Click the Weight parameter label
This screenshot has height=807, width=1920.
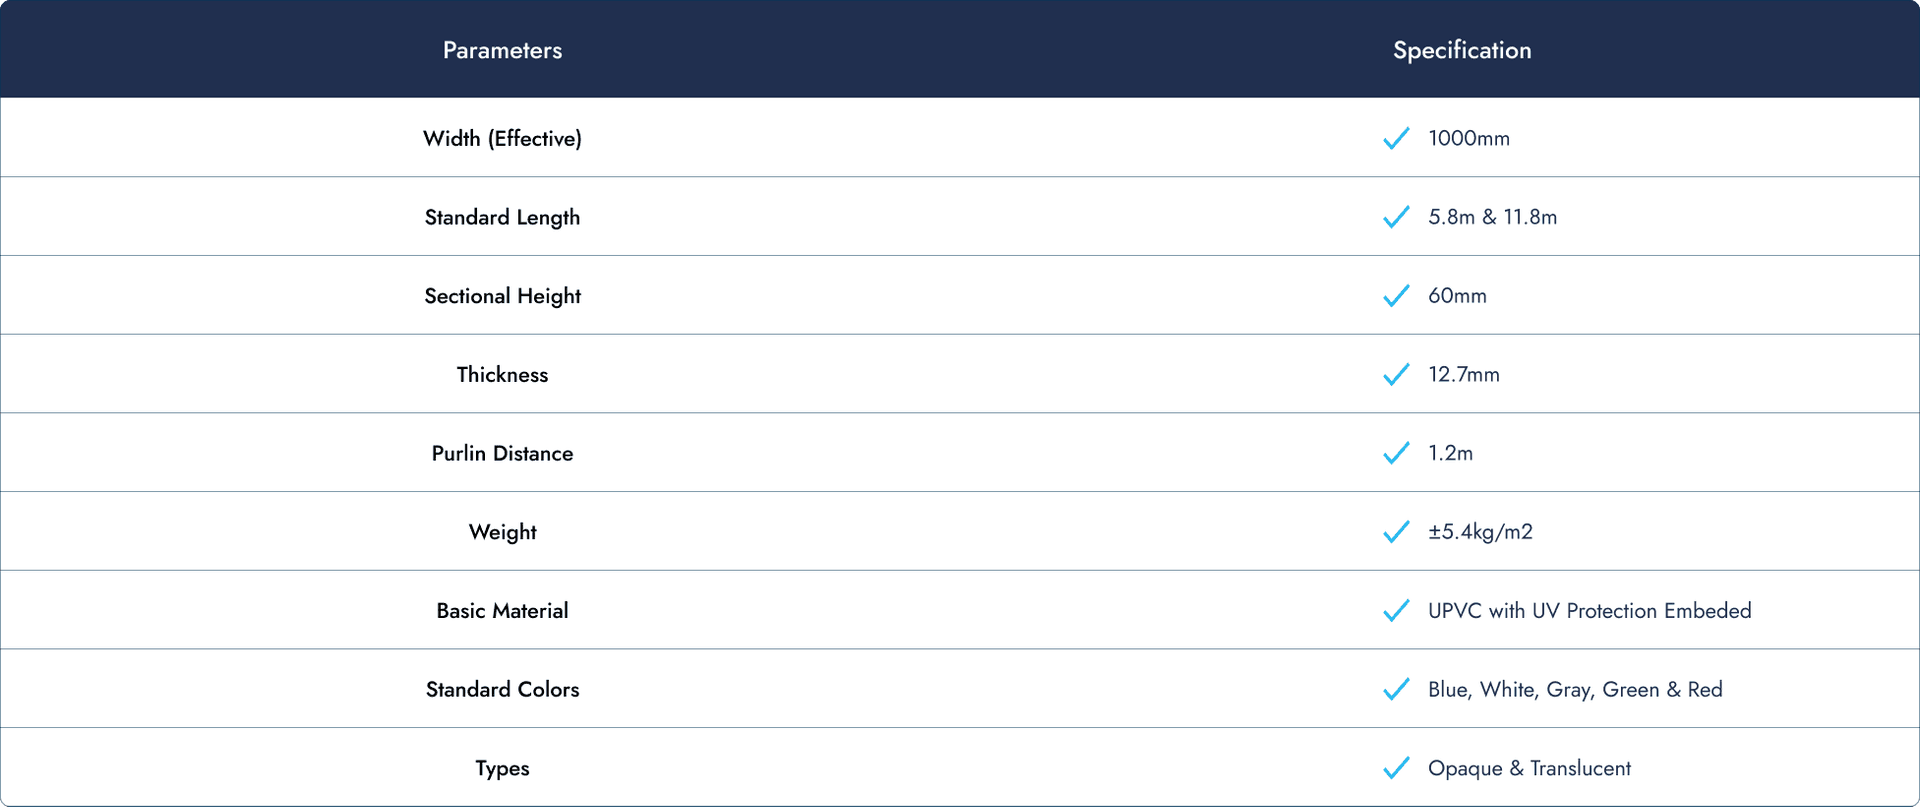pos(502,532)
